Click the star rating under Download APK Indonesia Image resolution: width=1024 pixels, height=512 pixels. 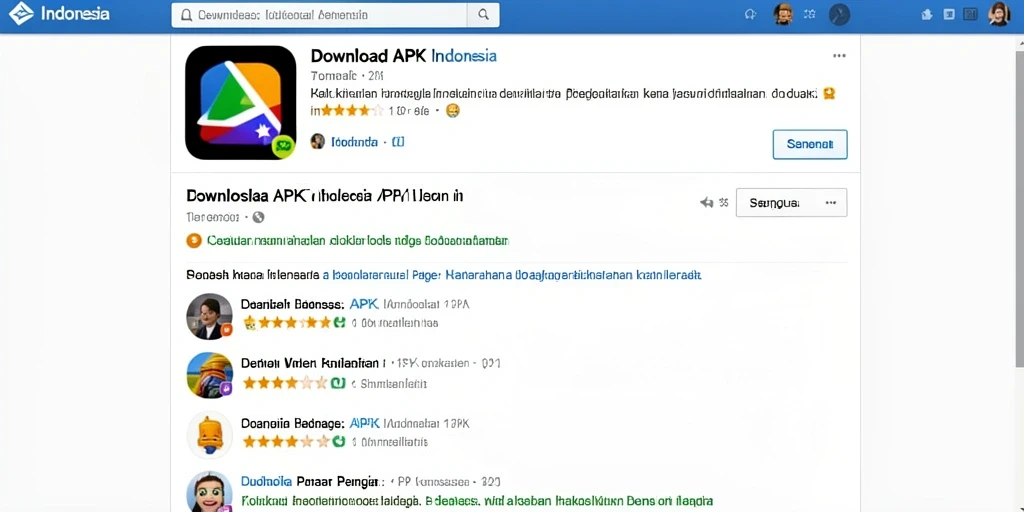[x=351, y=111]
